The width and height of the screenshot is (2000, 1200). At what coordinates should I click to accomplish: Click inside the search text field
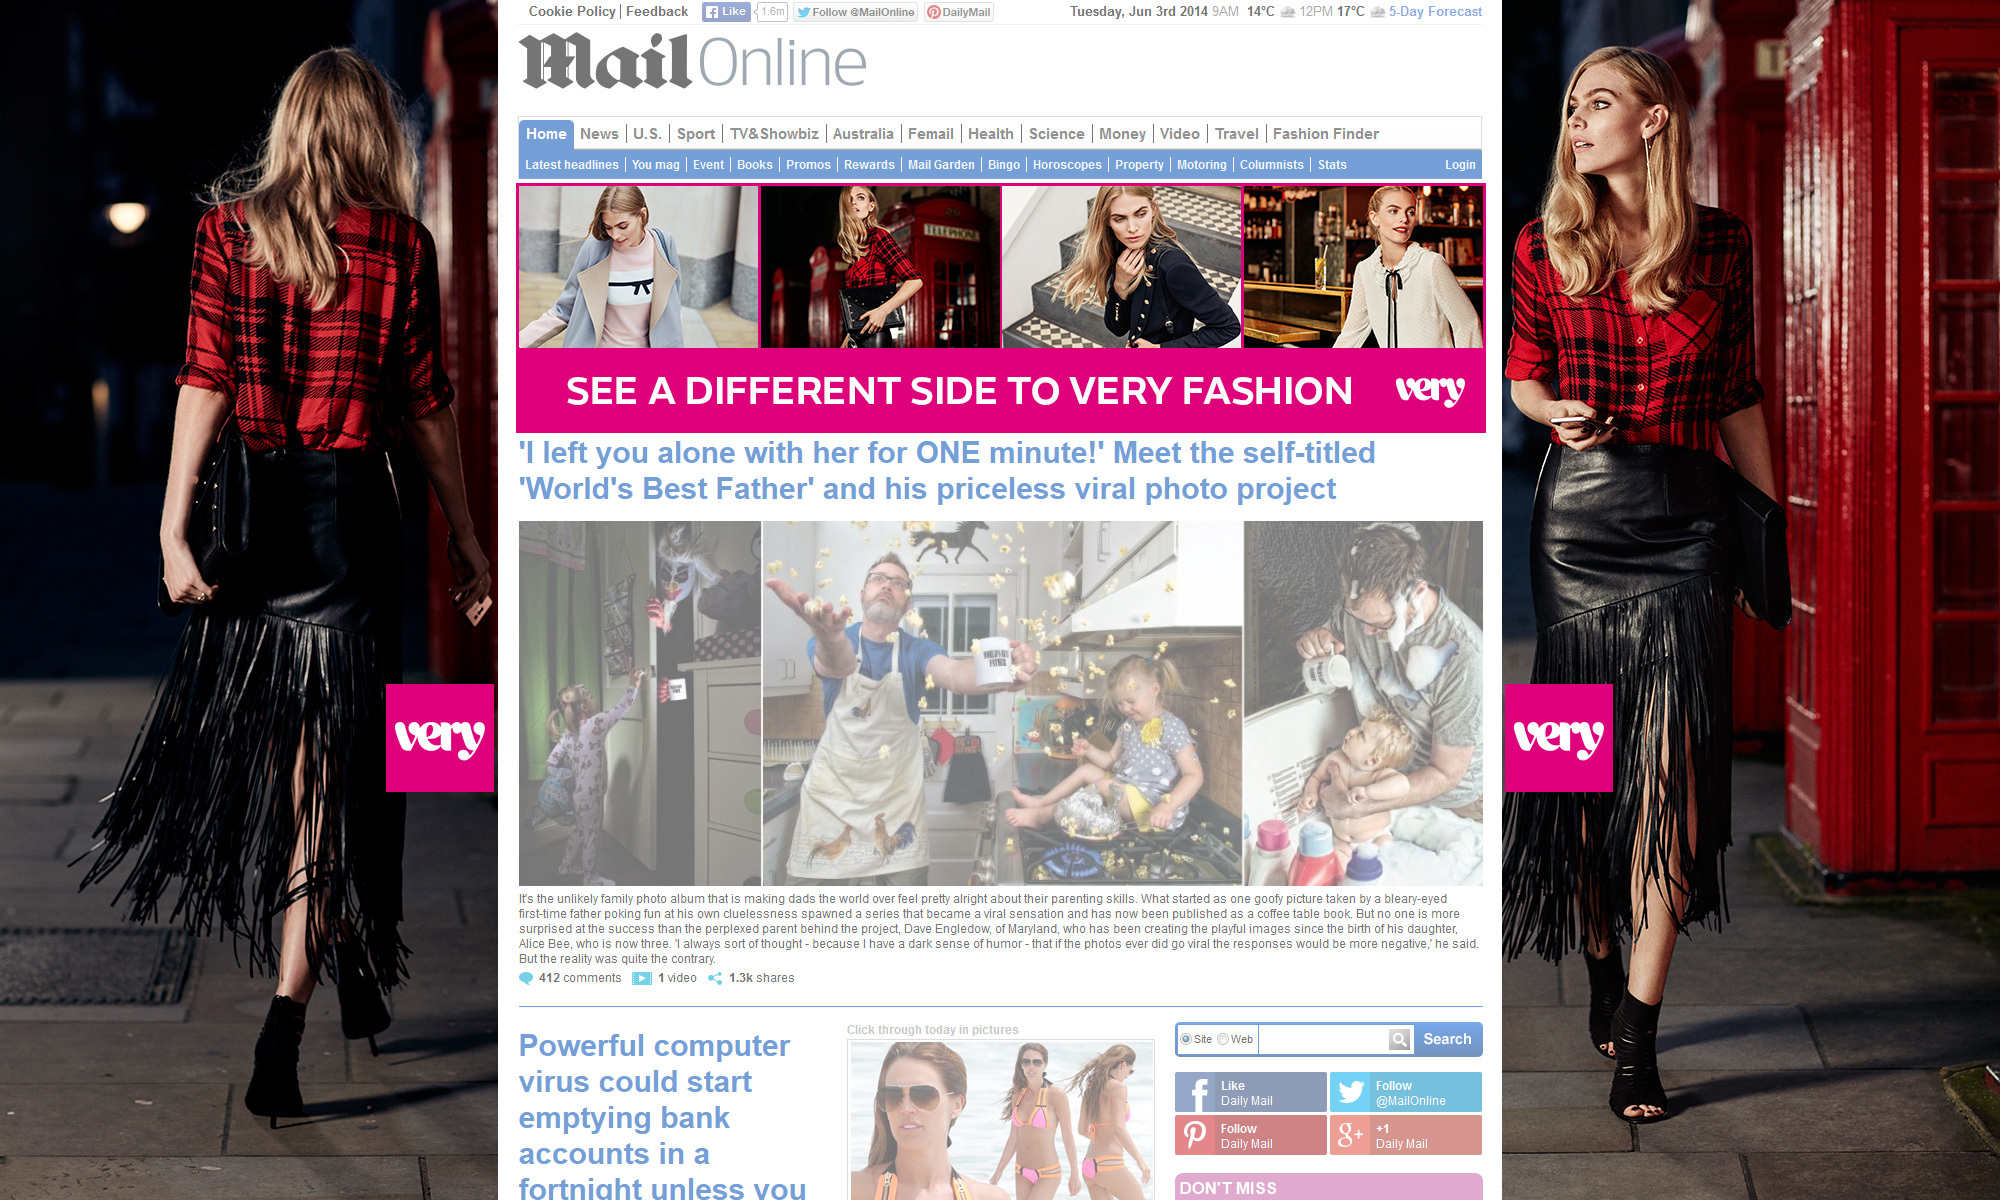pyautogui.click(x=1323, y=1039)
